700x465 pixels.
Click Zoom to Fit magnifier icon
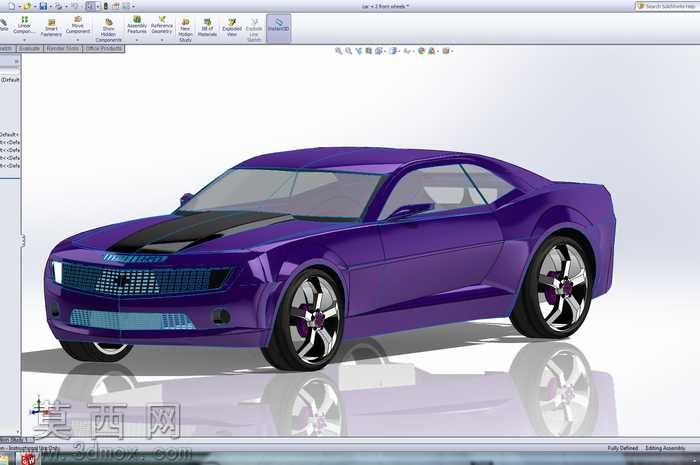[338, 51]
